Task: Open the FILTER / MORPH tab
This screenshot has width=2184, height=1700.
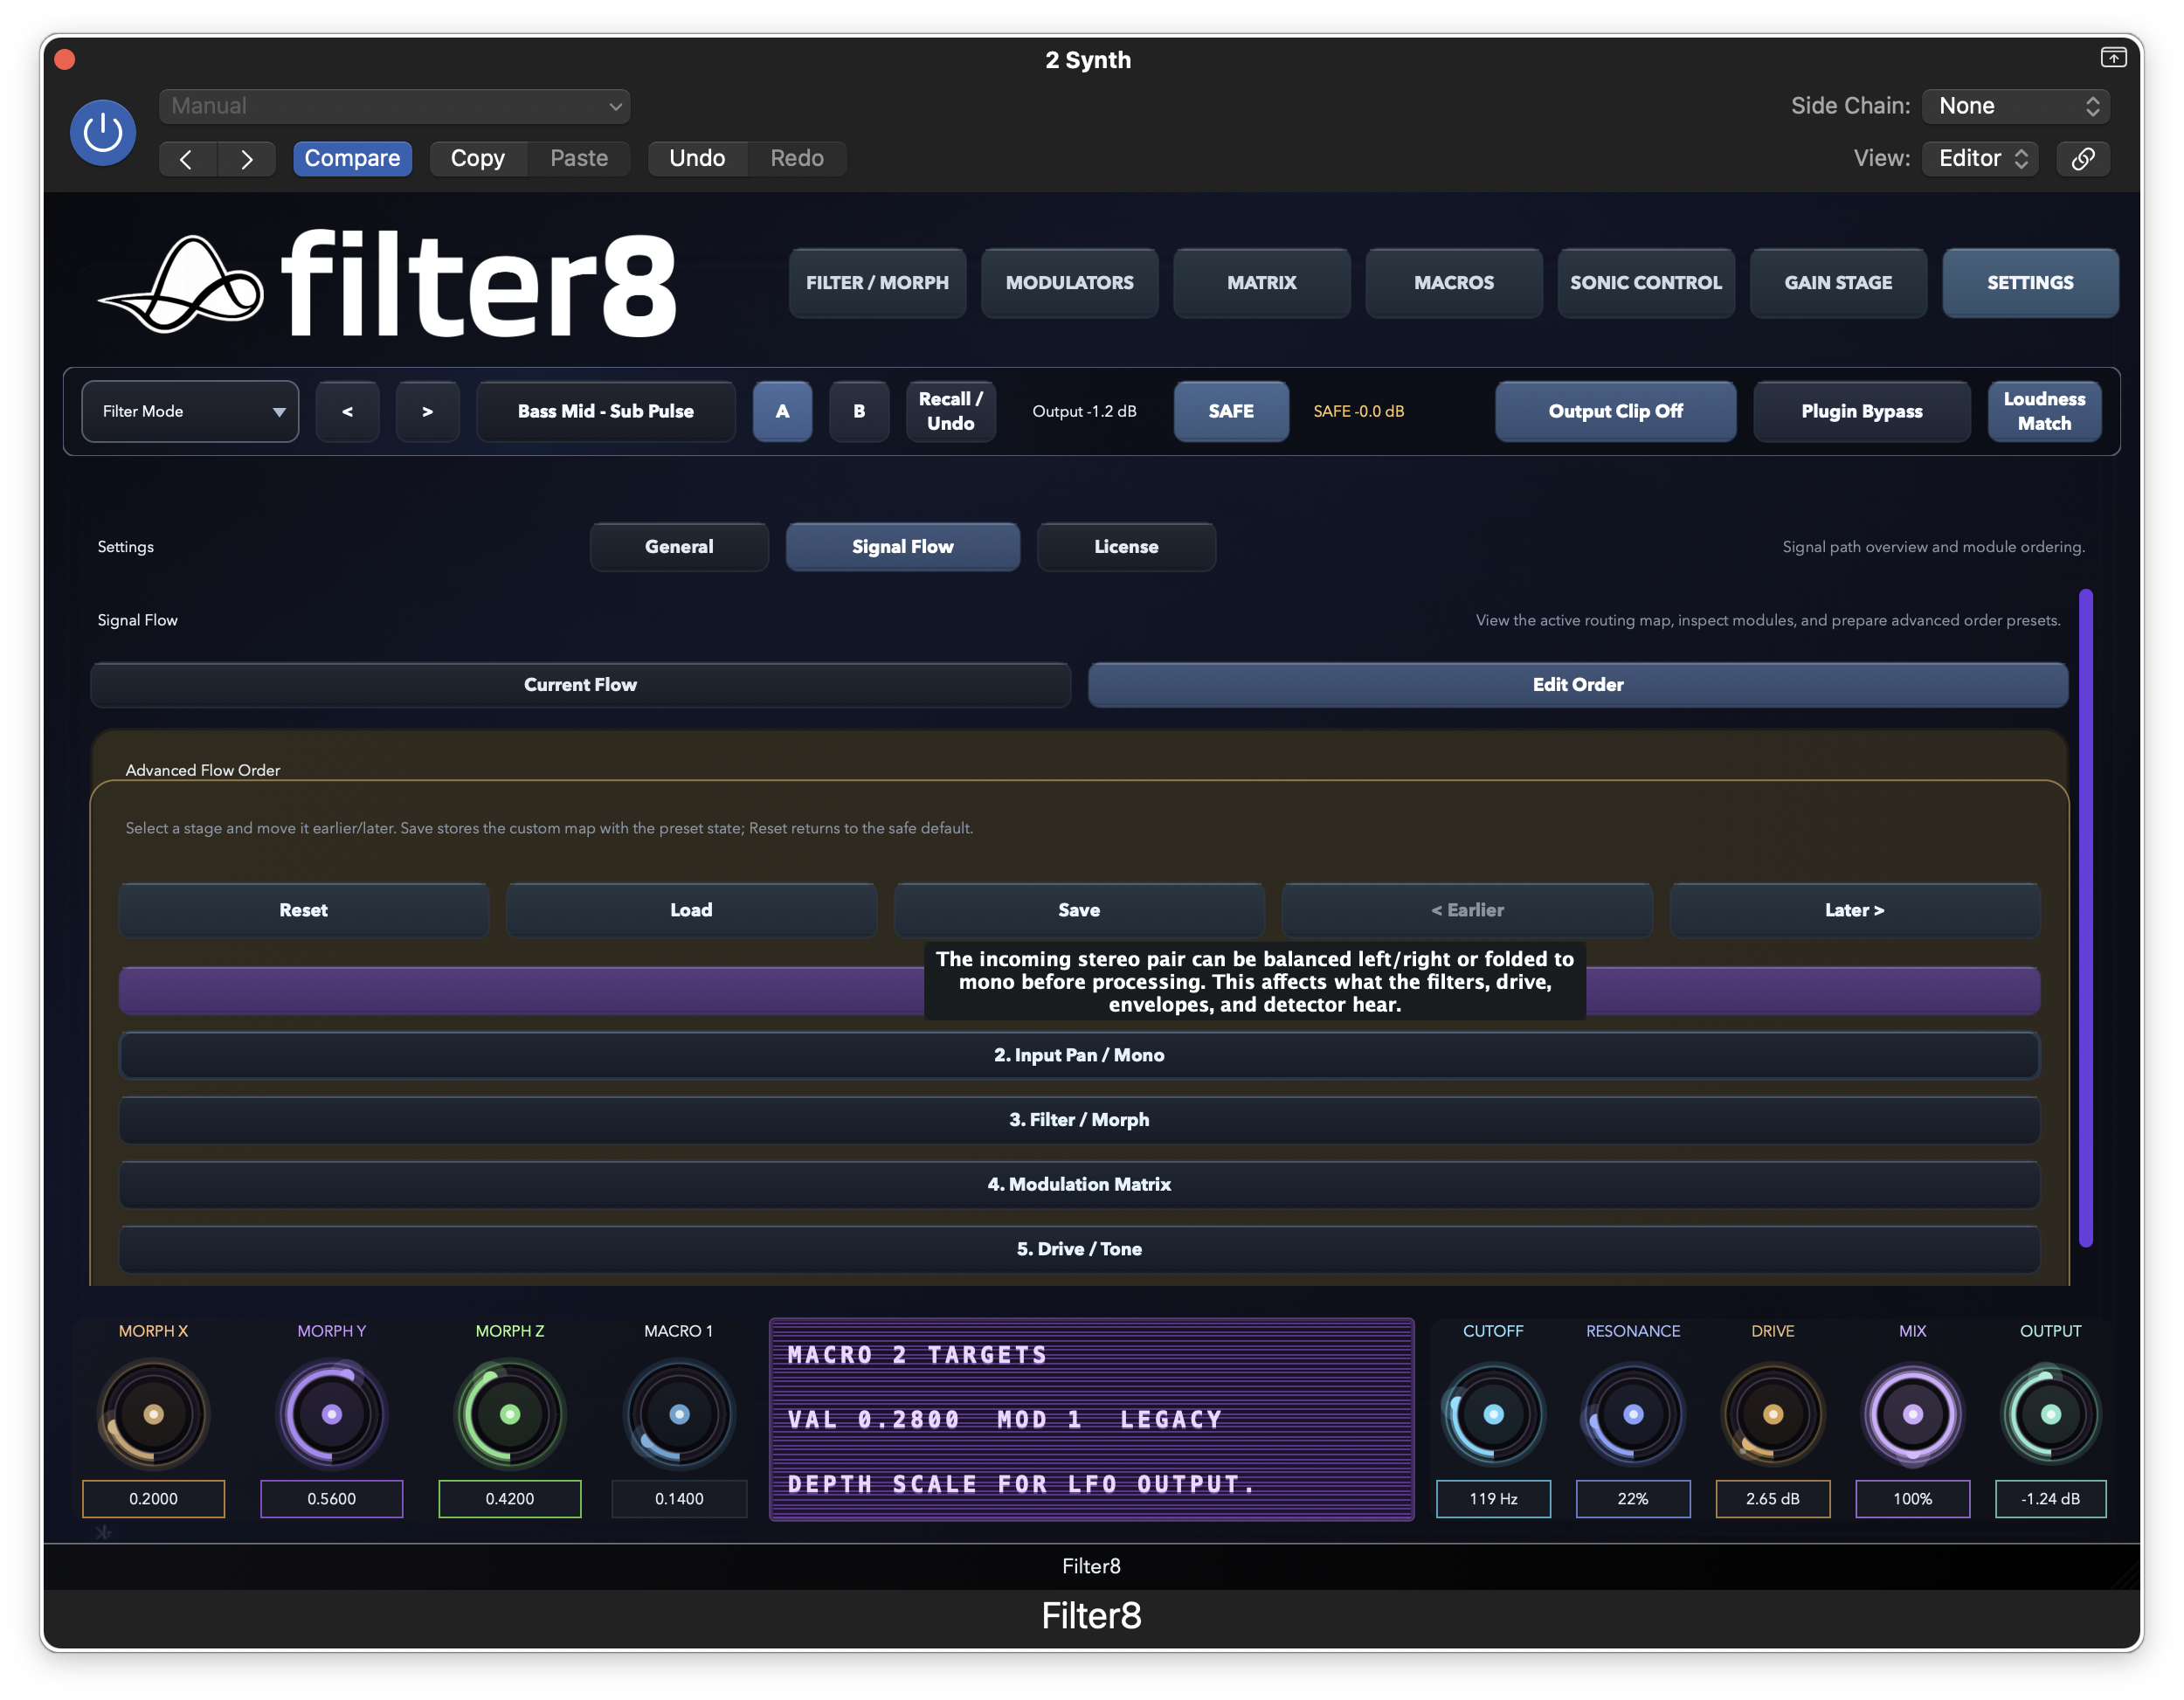Action: [877, 283]
